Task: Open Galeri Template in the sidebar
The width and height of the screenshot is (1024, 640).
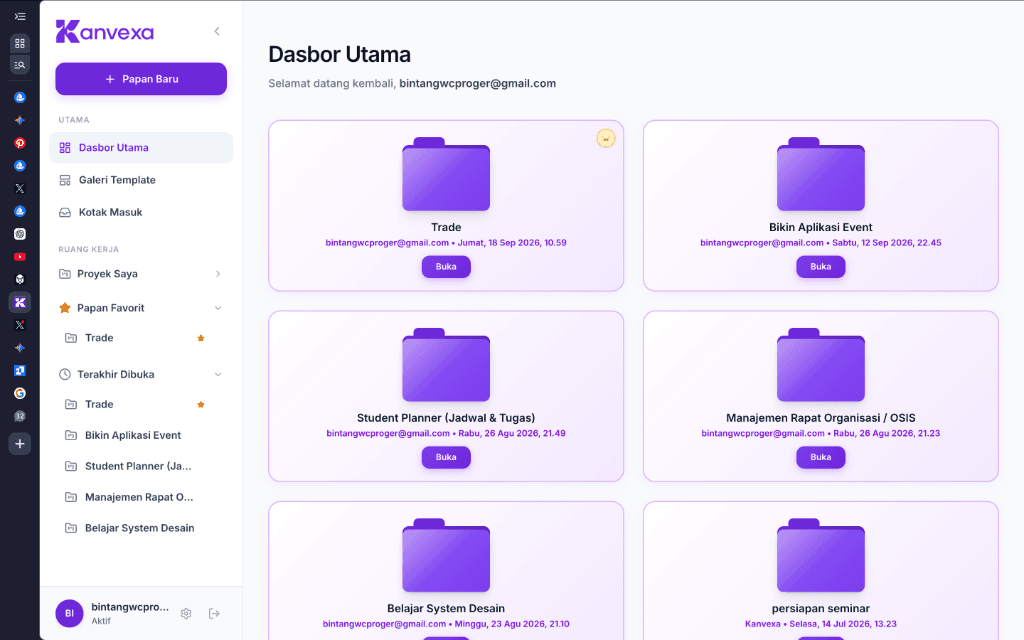Action: click(141, 180)
